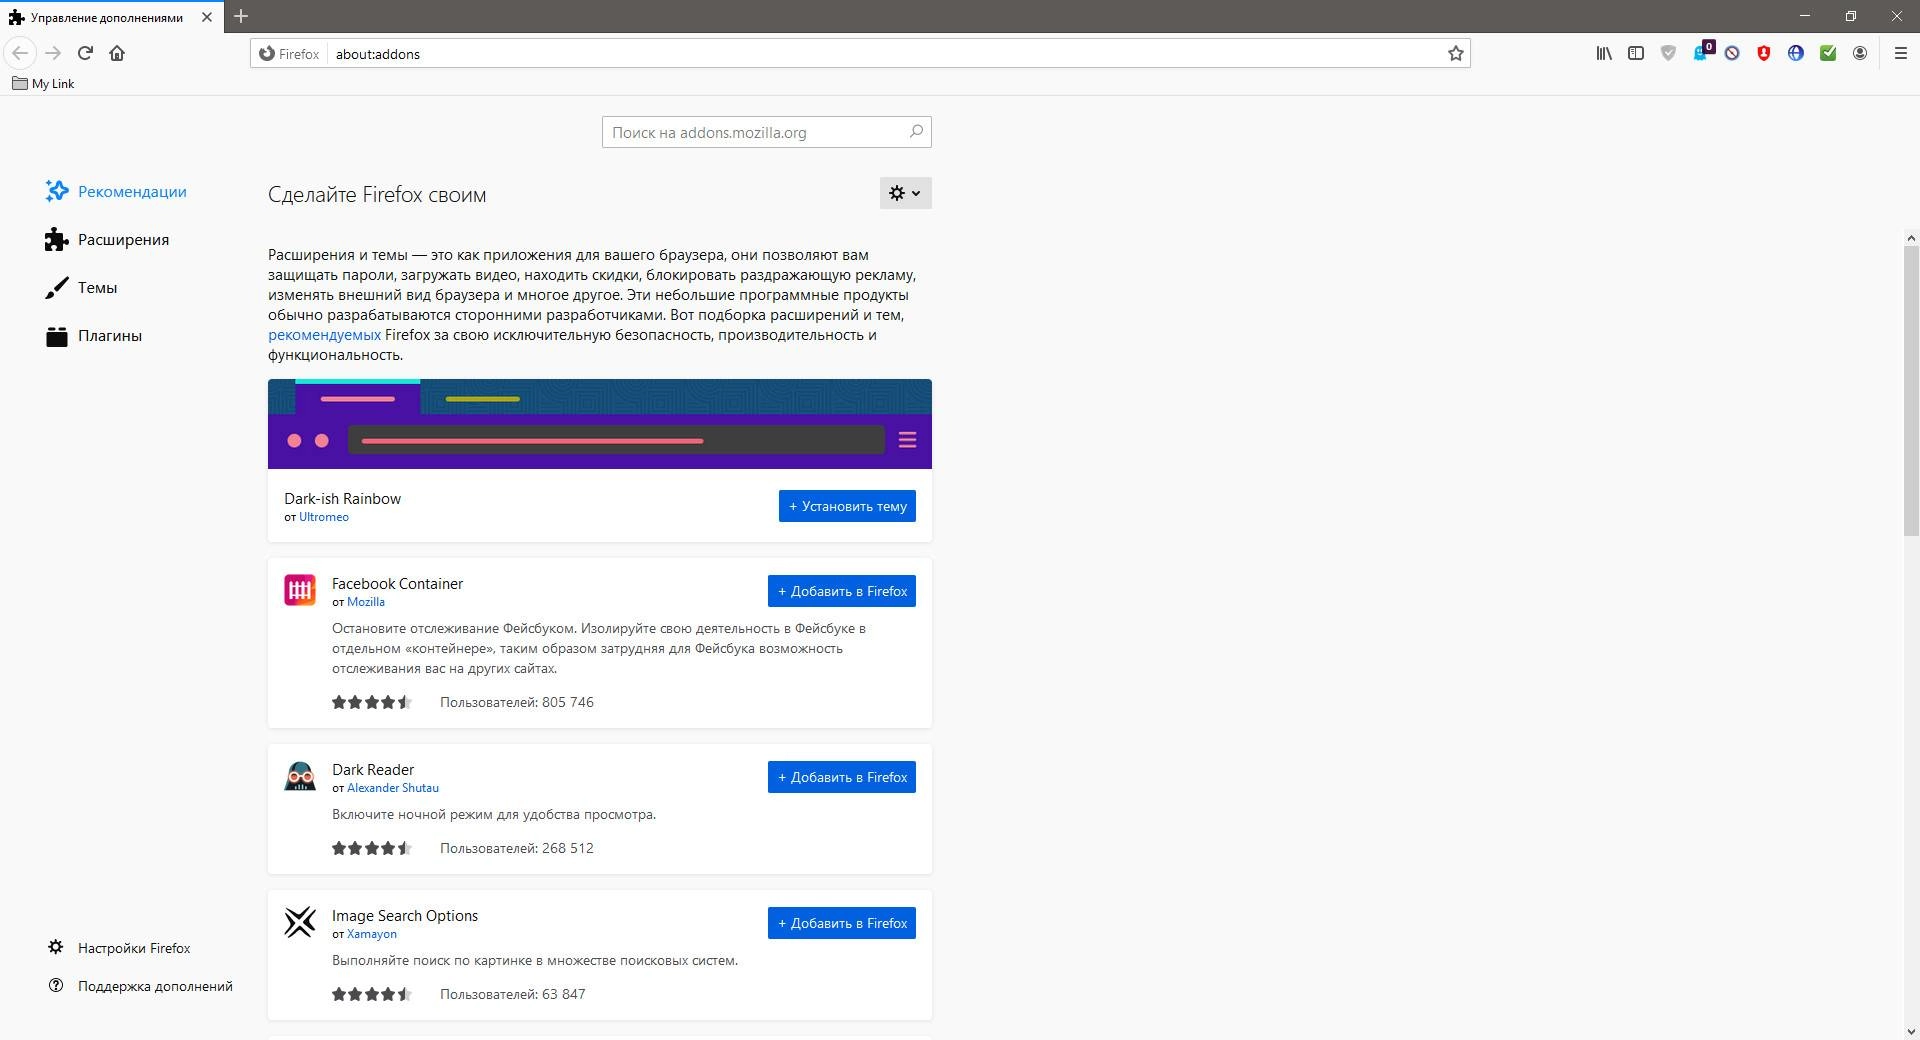Click the scrollbar down arrow

click(1911, 1031)
